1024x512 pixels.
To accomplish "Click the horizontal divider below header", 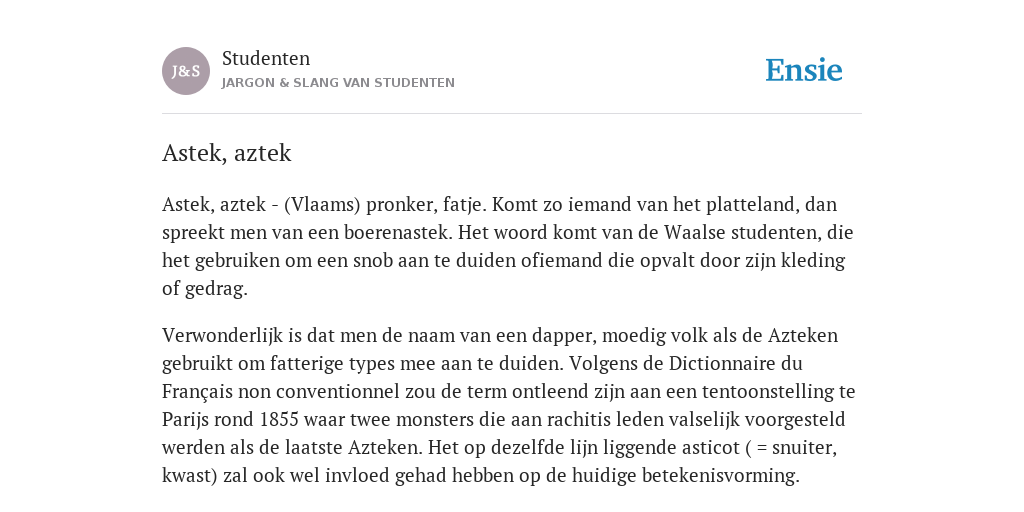I will (x=512, y=114).
